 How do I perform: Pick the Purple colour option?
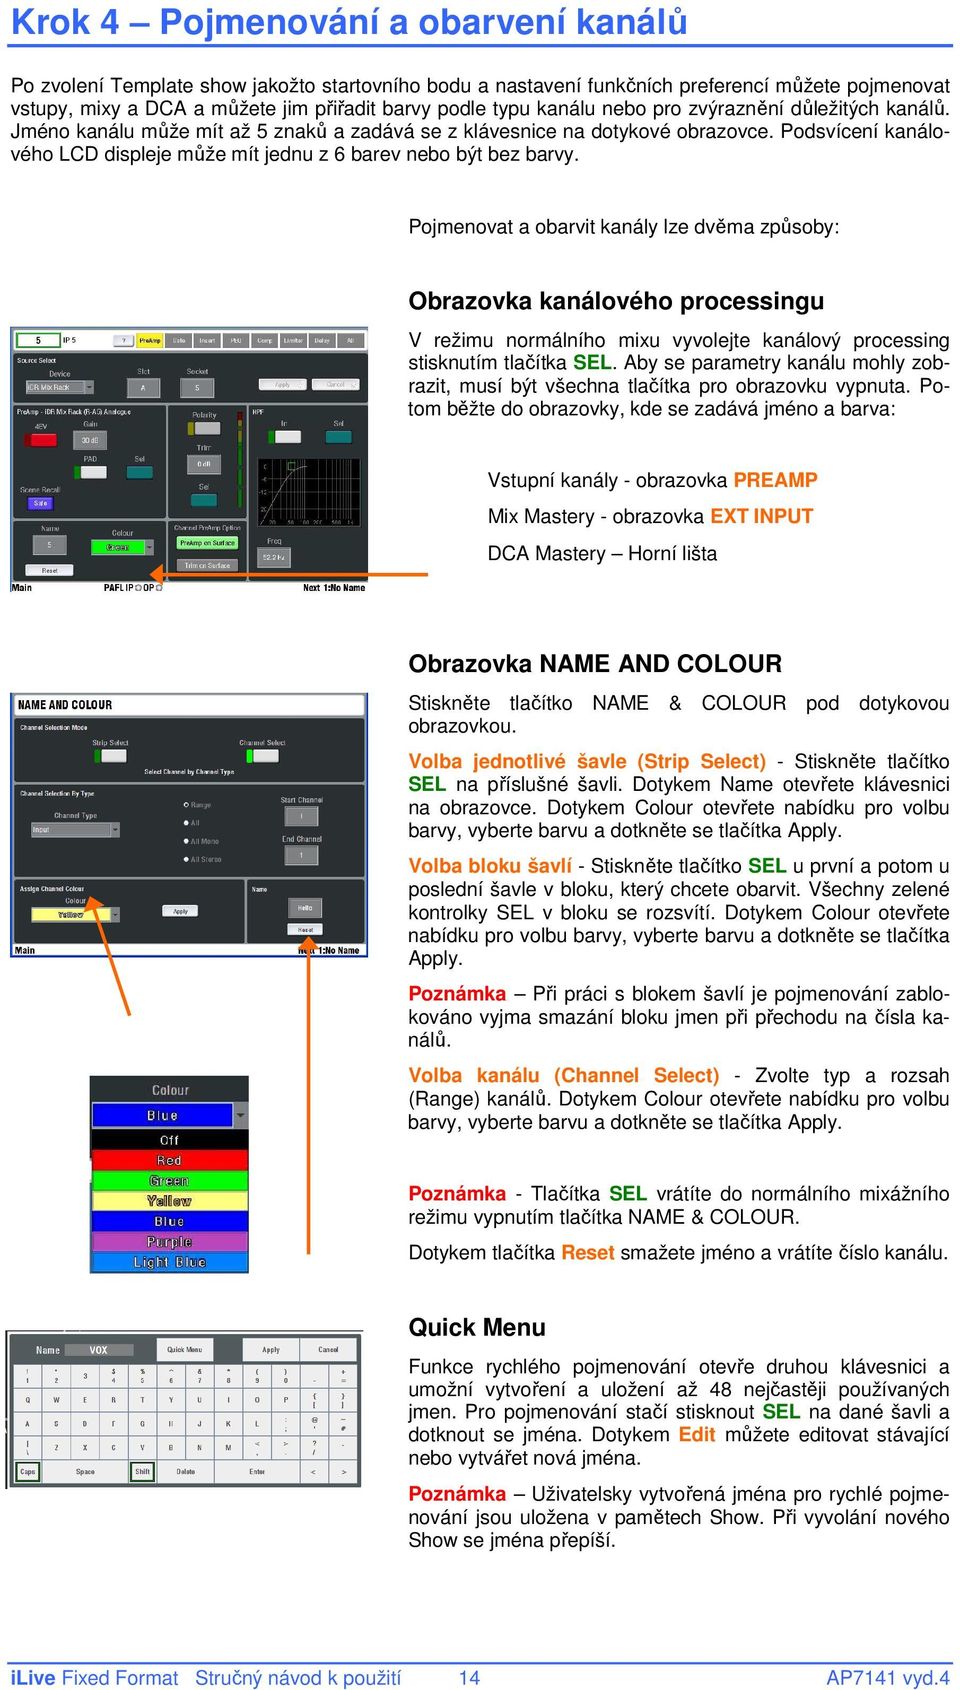pyautogui.click(x=169, y=1241)
